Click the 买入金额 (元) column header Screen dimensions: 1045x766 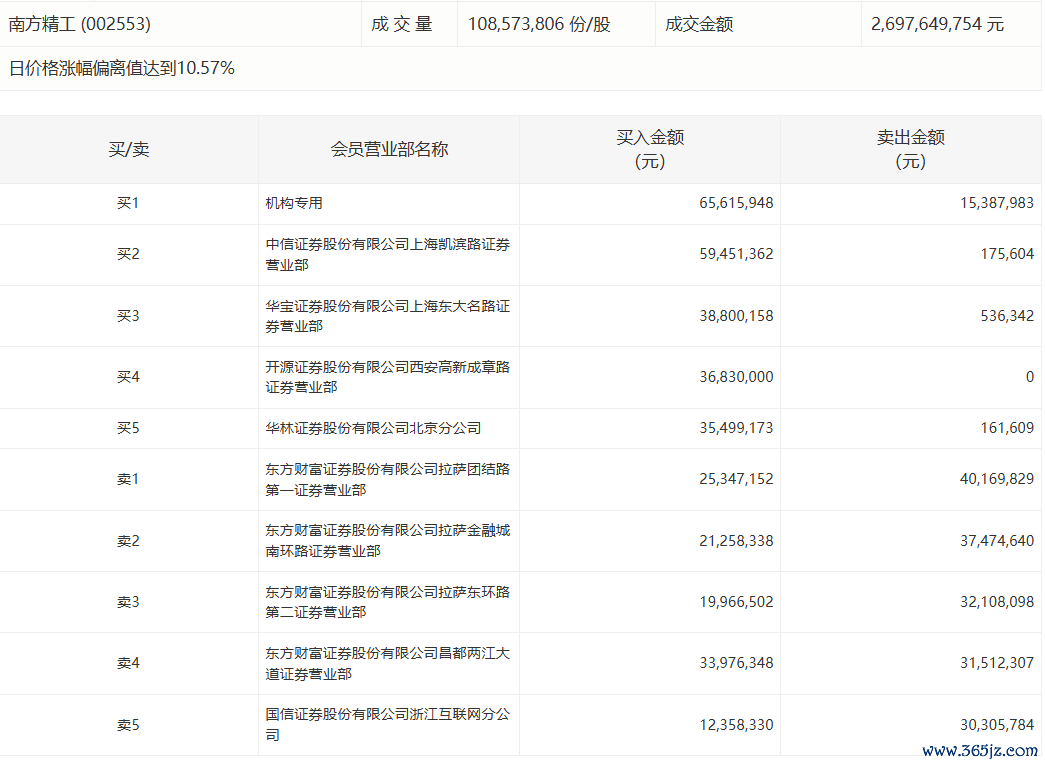(650, 150)
